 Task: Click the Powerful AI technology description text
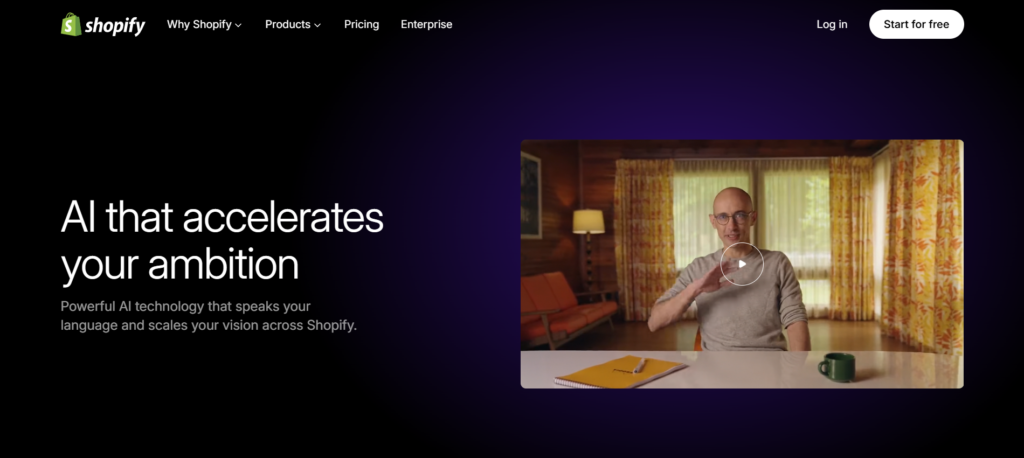(x=209, y=316)
